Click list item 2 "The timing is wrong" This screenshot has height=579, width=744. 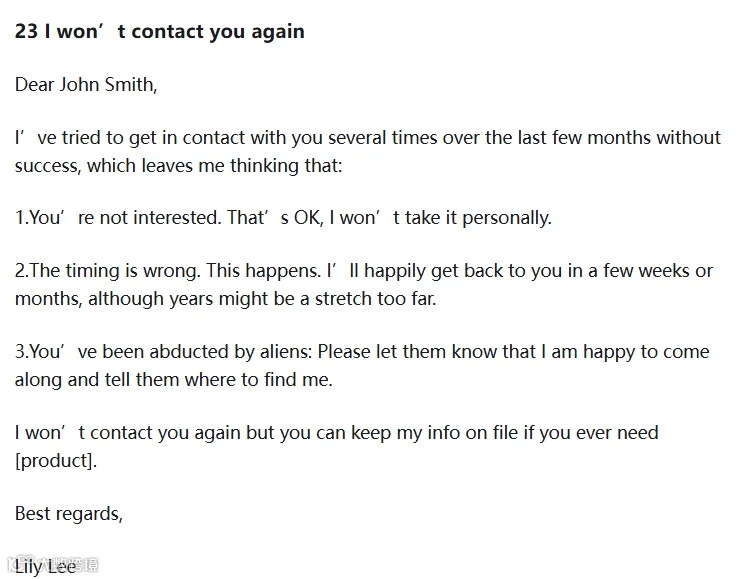363,284
